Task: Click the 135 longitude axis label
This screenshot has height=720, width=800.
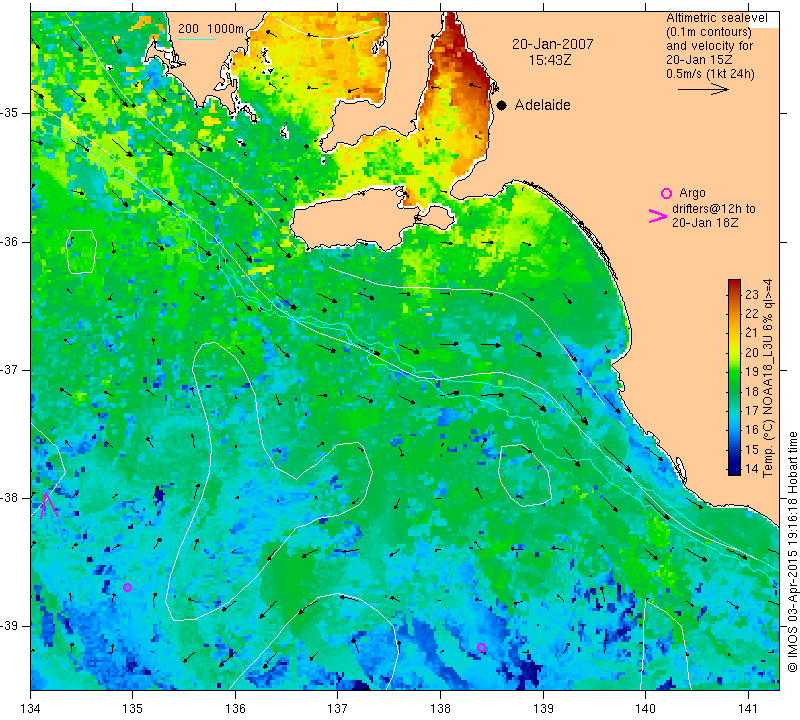Action: [132, 709]
